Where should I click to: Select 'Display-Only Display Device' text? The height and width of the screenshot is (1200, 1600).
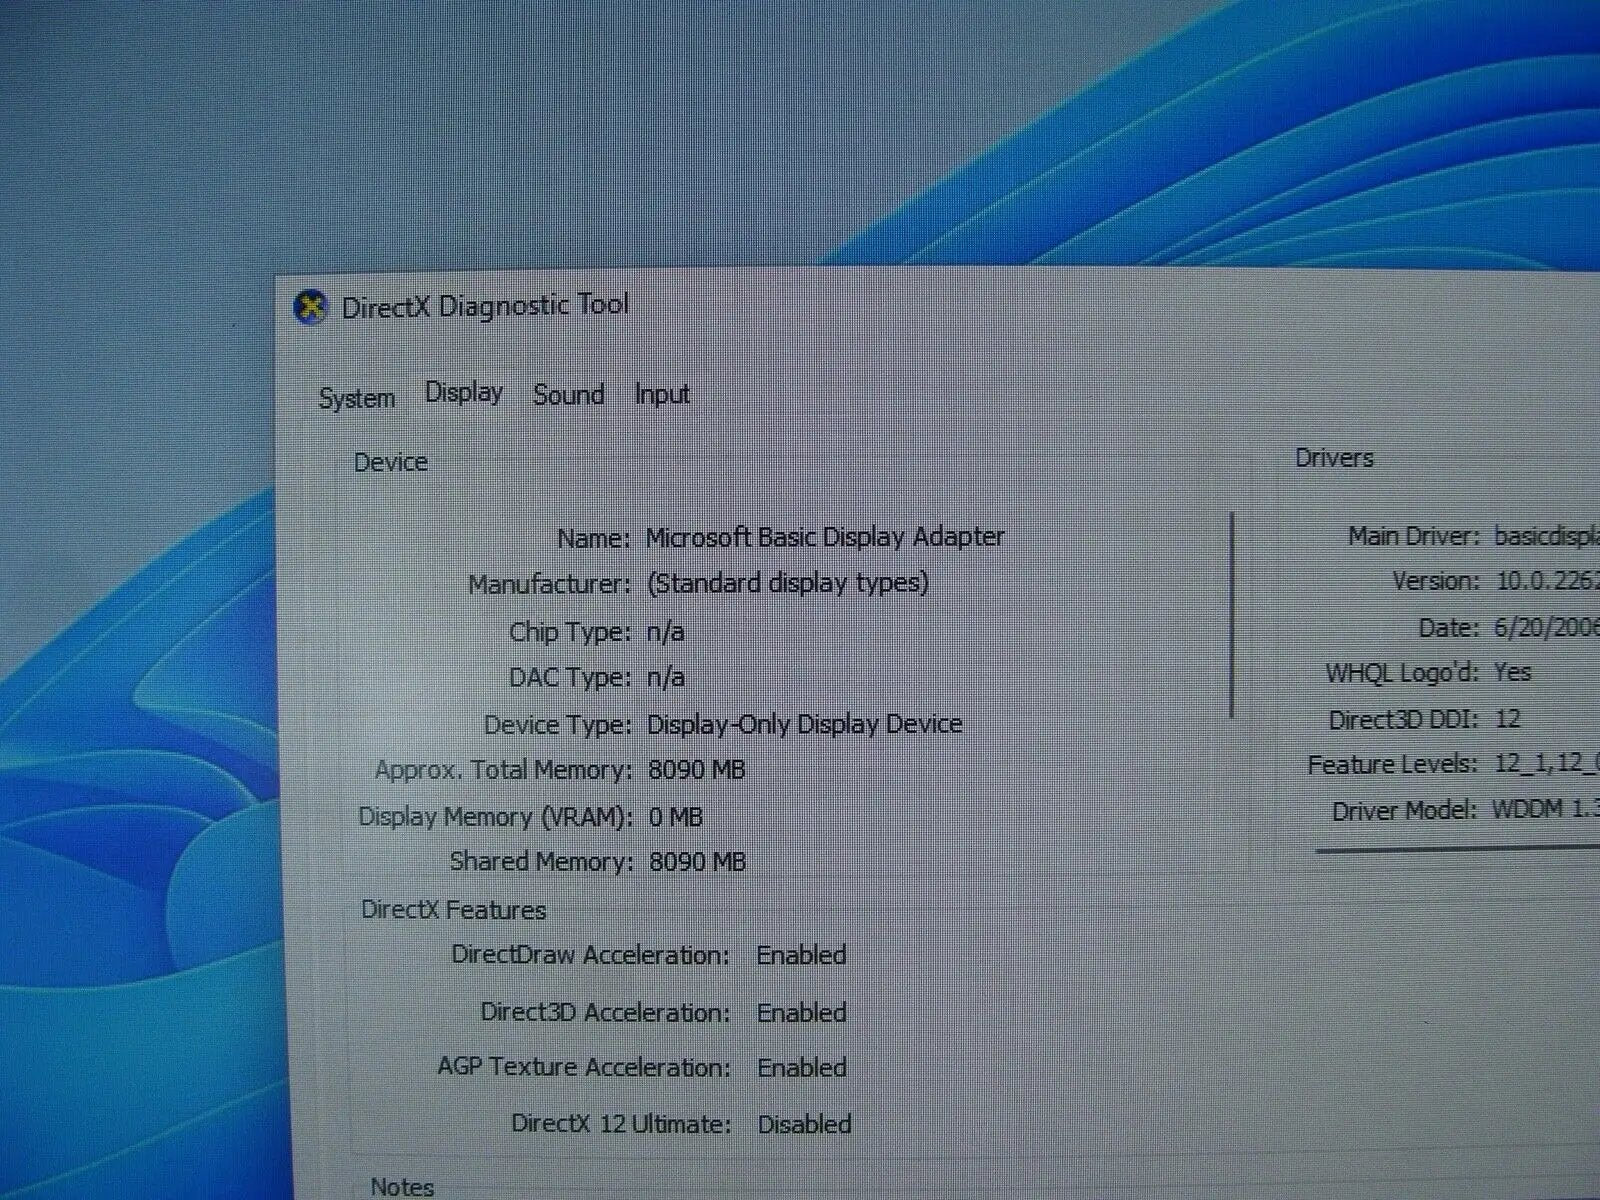(x=805, y=724)
